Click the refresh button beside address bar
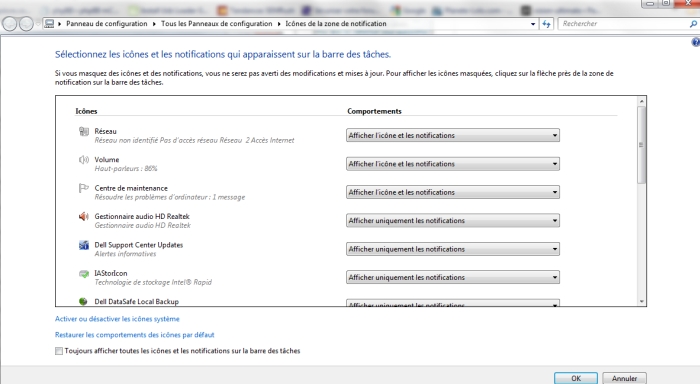The image size is (700, 384). point(546,24)
